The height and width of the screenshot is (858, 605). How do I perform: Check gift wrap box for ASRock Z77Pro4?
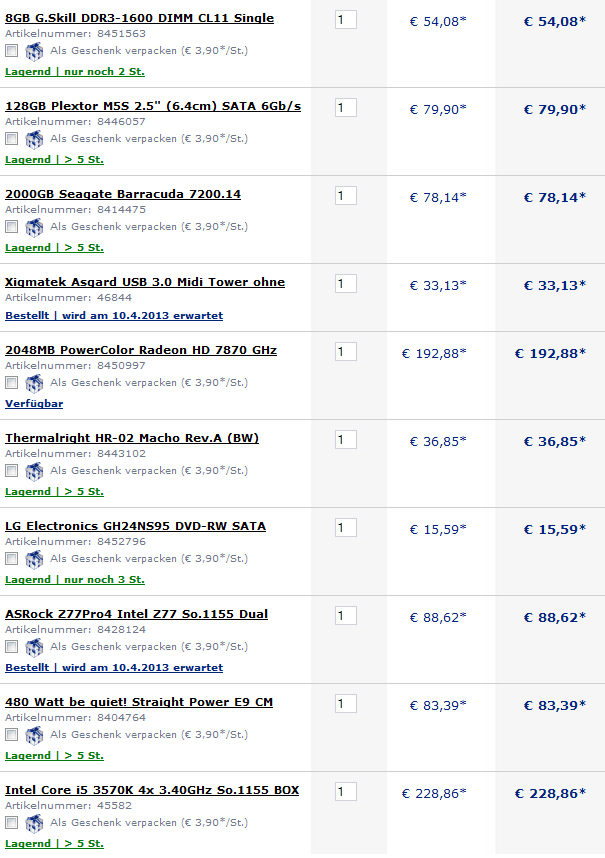(x=11, y=647)
